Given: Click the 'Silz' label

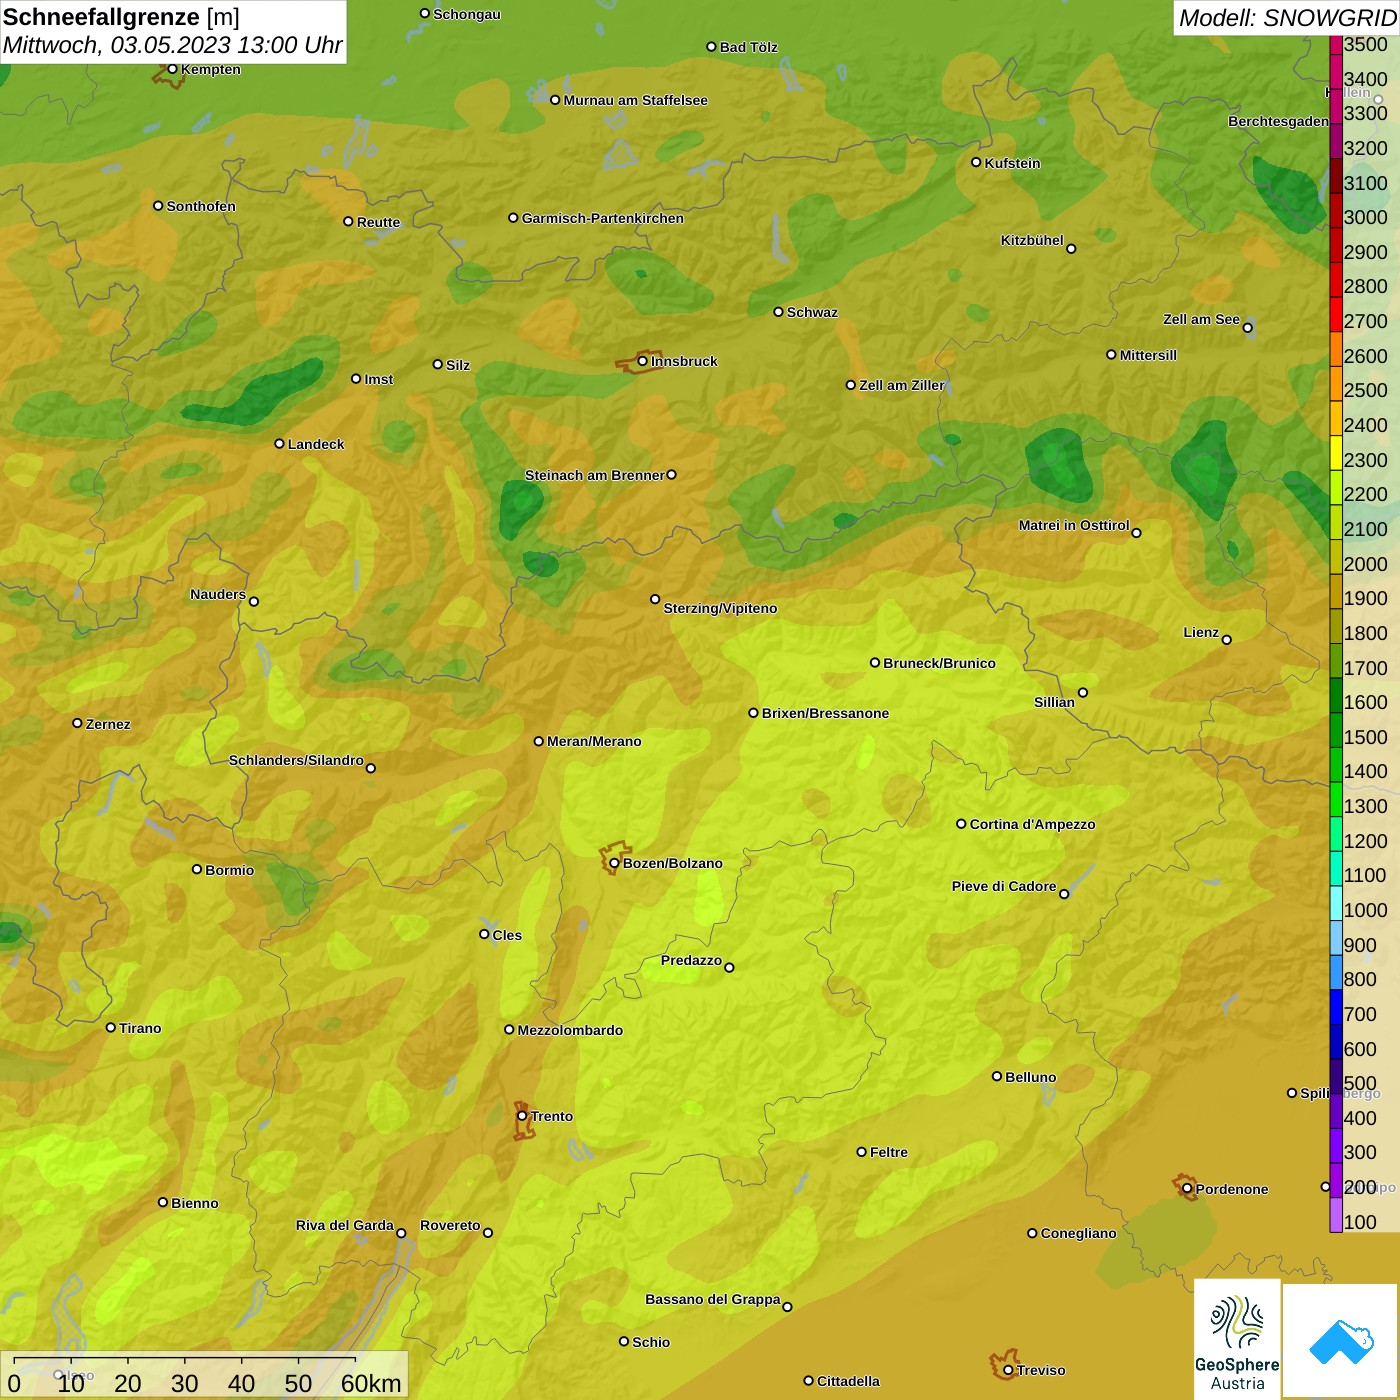Looking at the screenshot, I should click(458, 365).
